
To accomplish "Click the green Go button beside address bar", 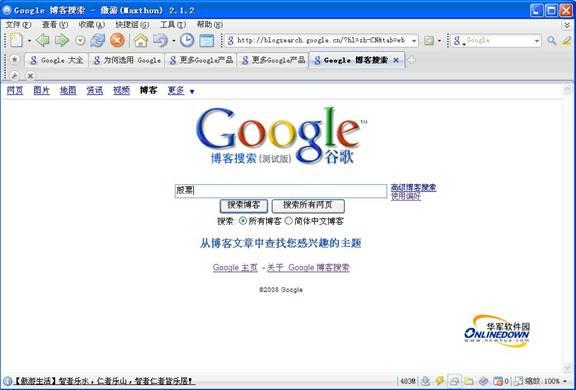I will [x=429, y=40].
